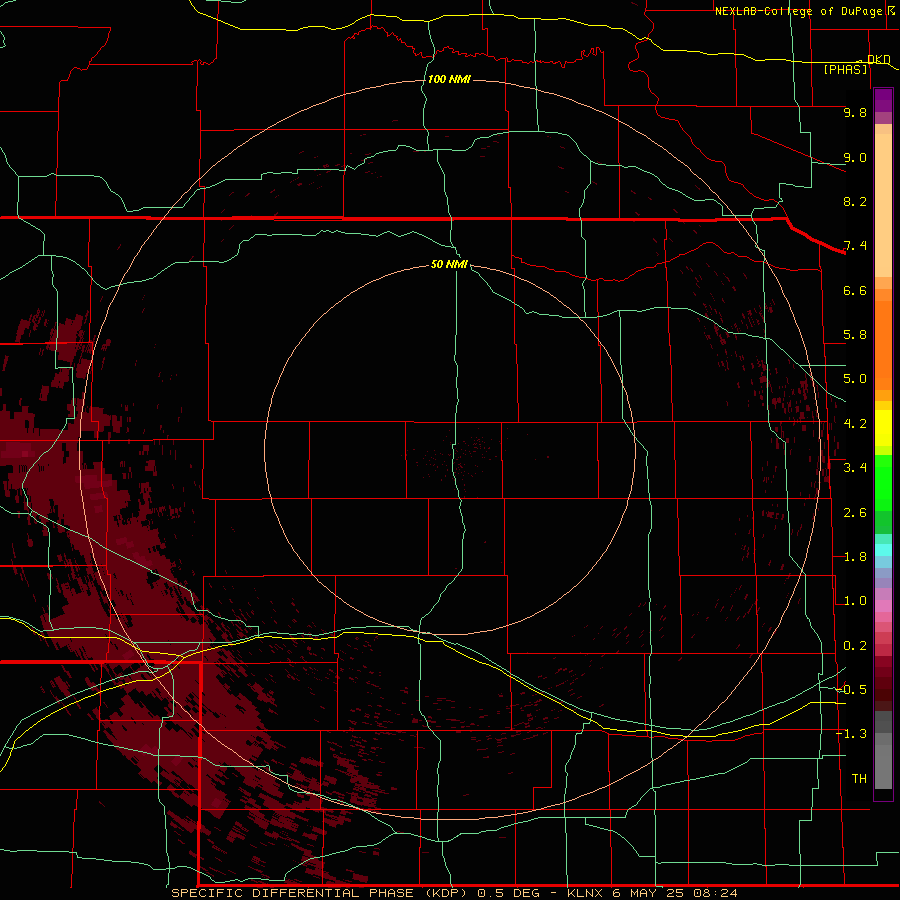Click the pale peach segment of the color bar
The height and width of the screenshot is (900, 900).
pyautogui.click(x=883, y=205)
